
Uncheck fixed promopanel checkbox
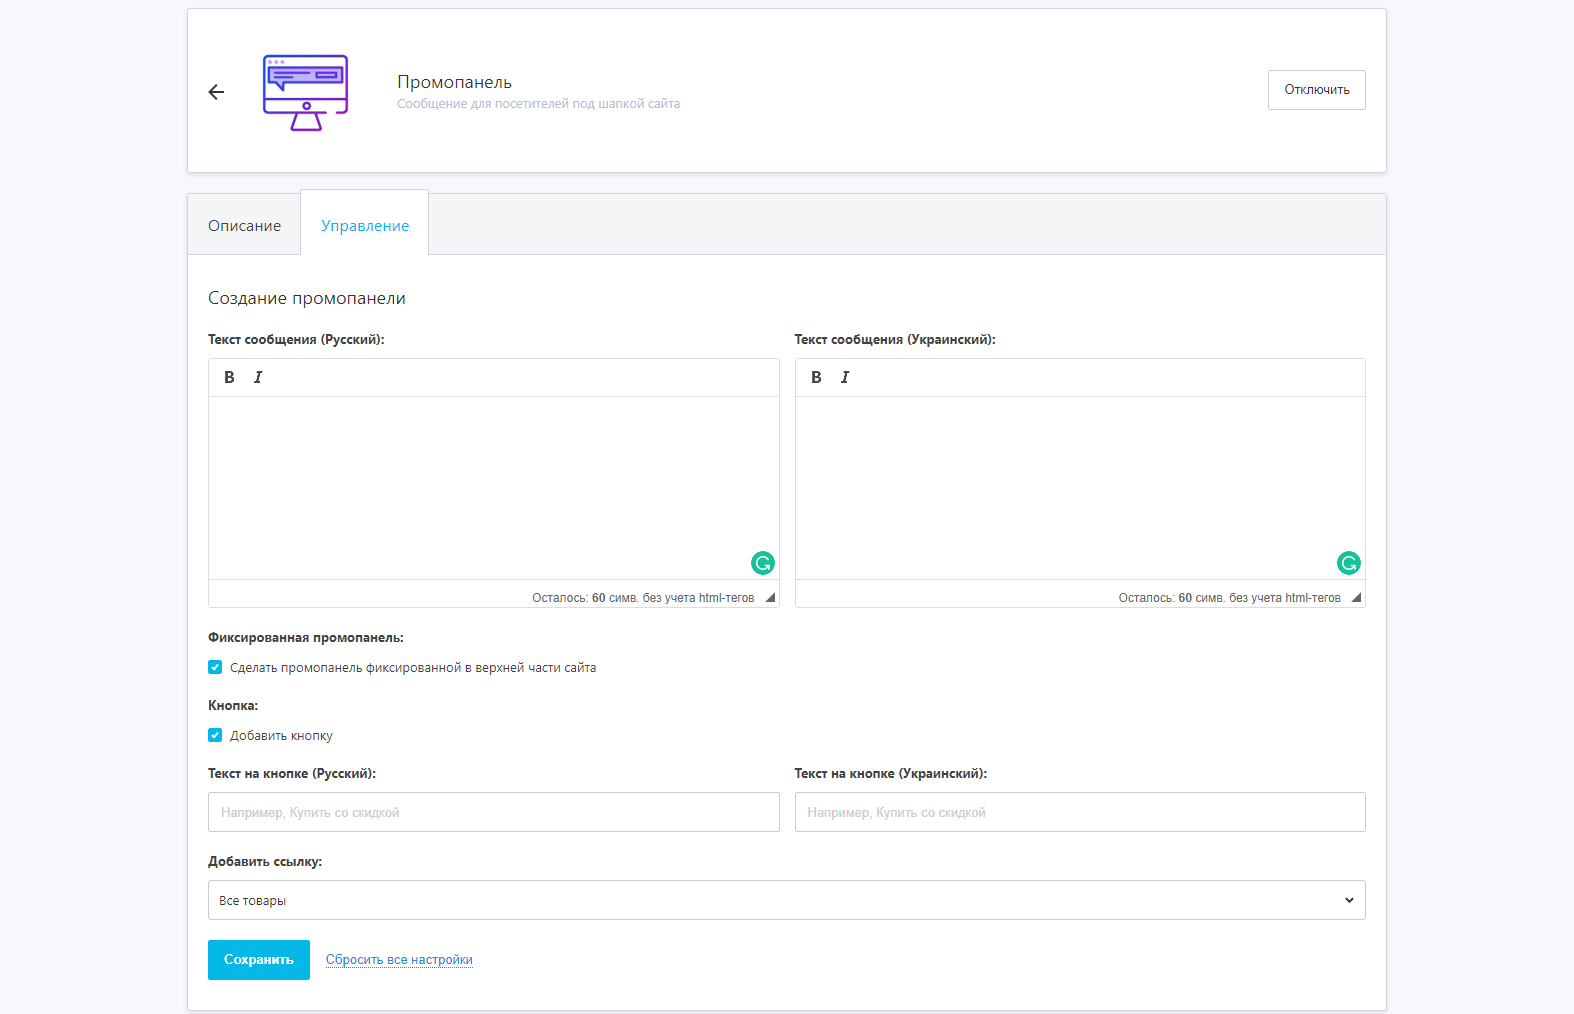(x=215, y=667)
